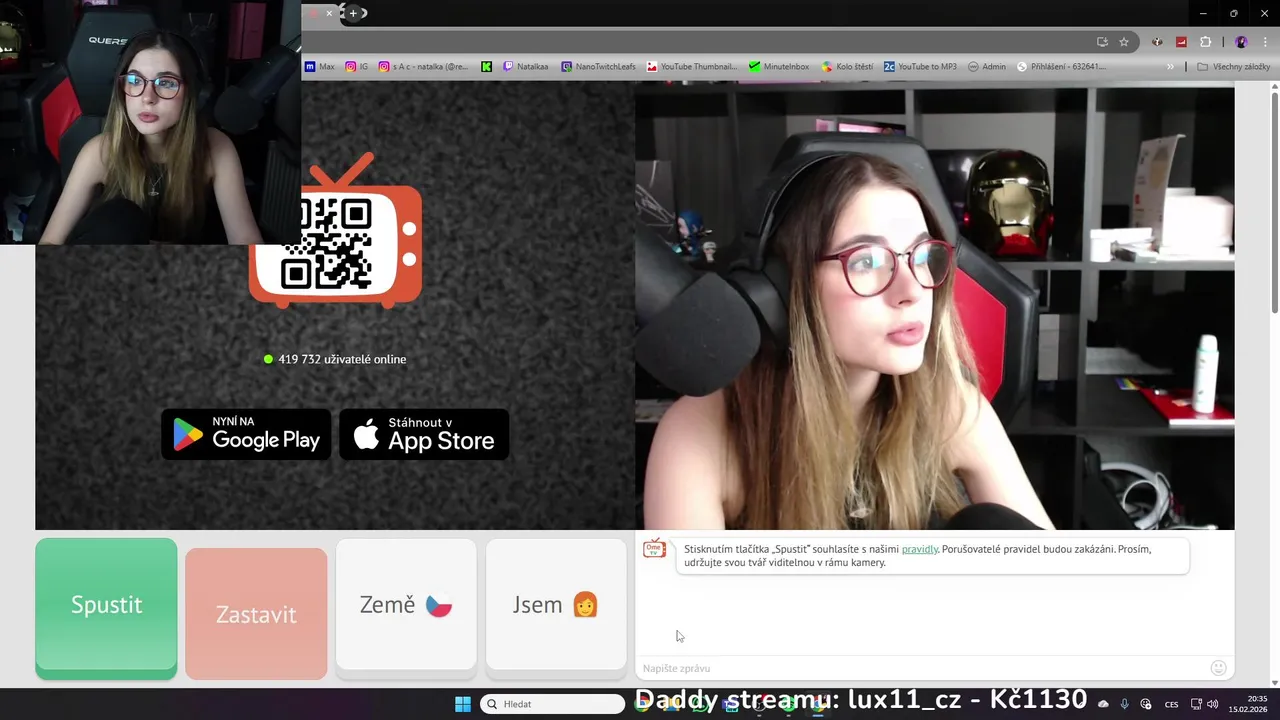
Task: Open the NanoTwitchLeafs bookmark
Action: pyautogui.click(x=598, y=67)
